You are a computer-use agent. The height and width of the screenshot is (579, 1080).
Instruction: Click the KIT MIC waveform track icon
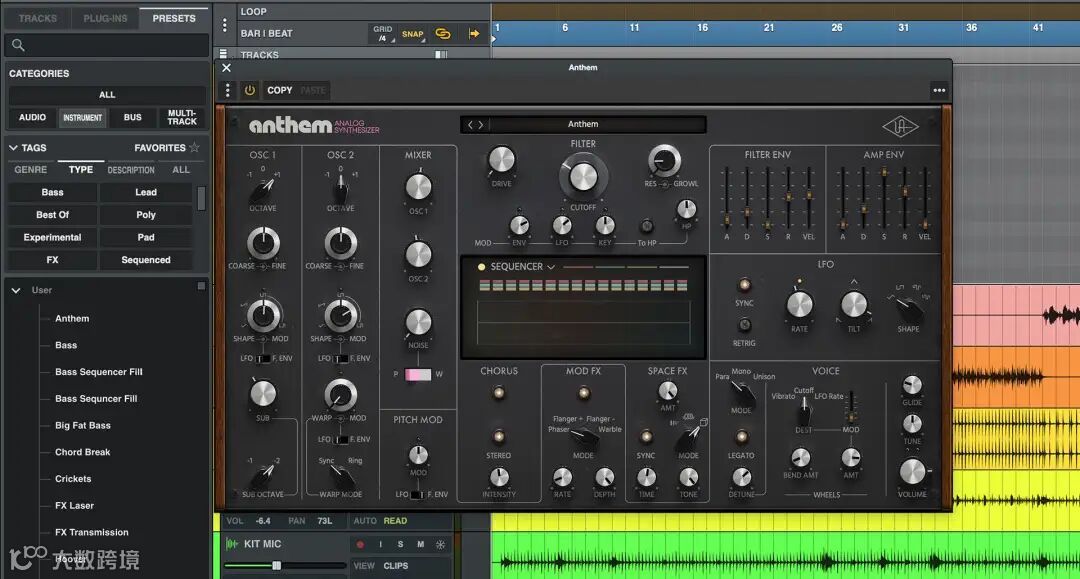(x=232, y=544)
